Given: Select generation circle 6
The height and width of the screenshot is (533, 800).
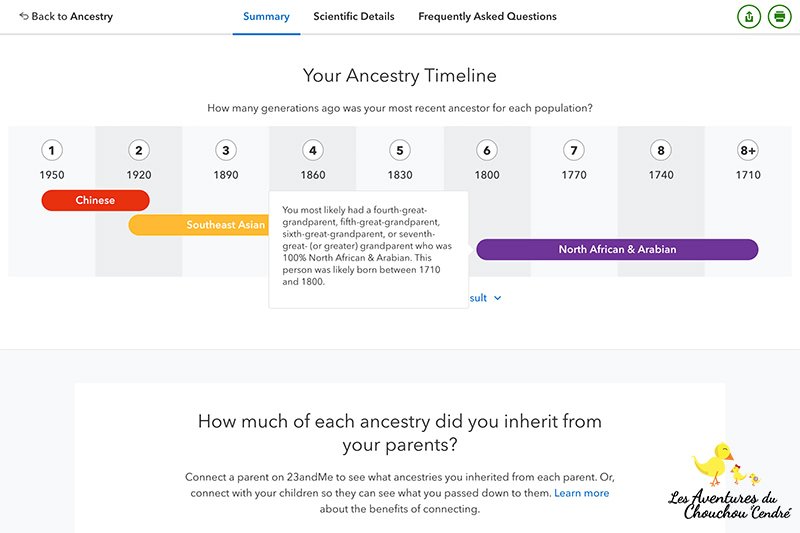Looking at the screenshot, I should click(x=487, y=151).
